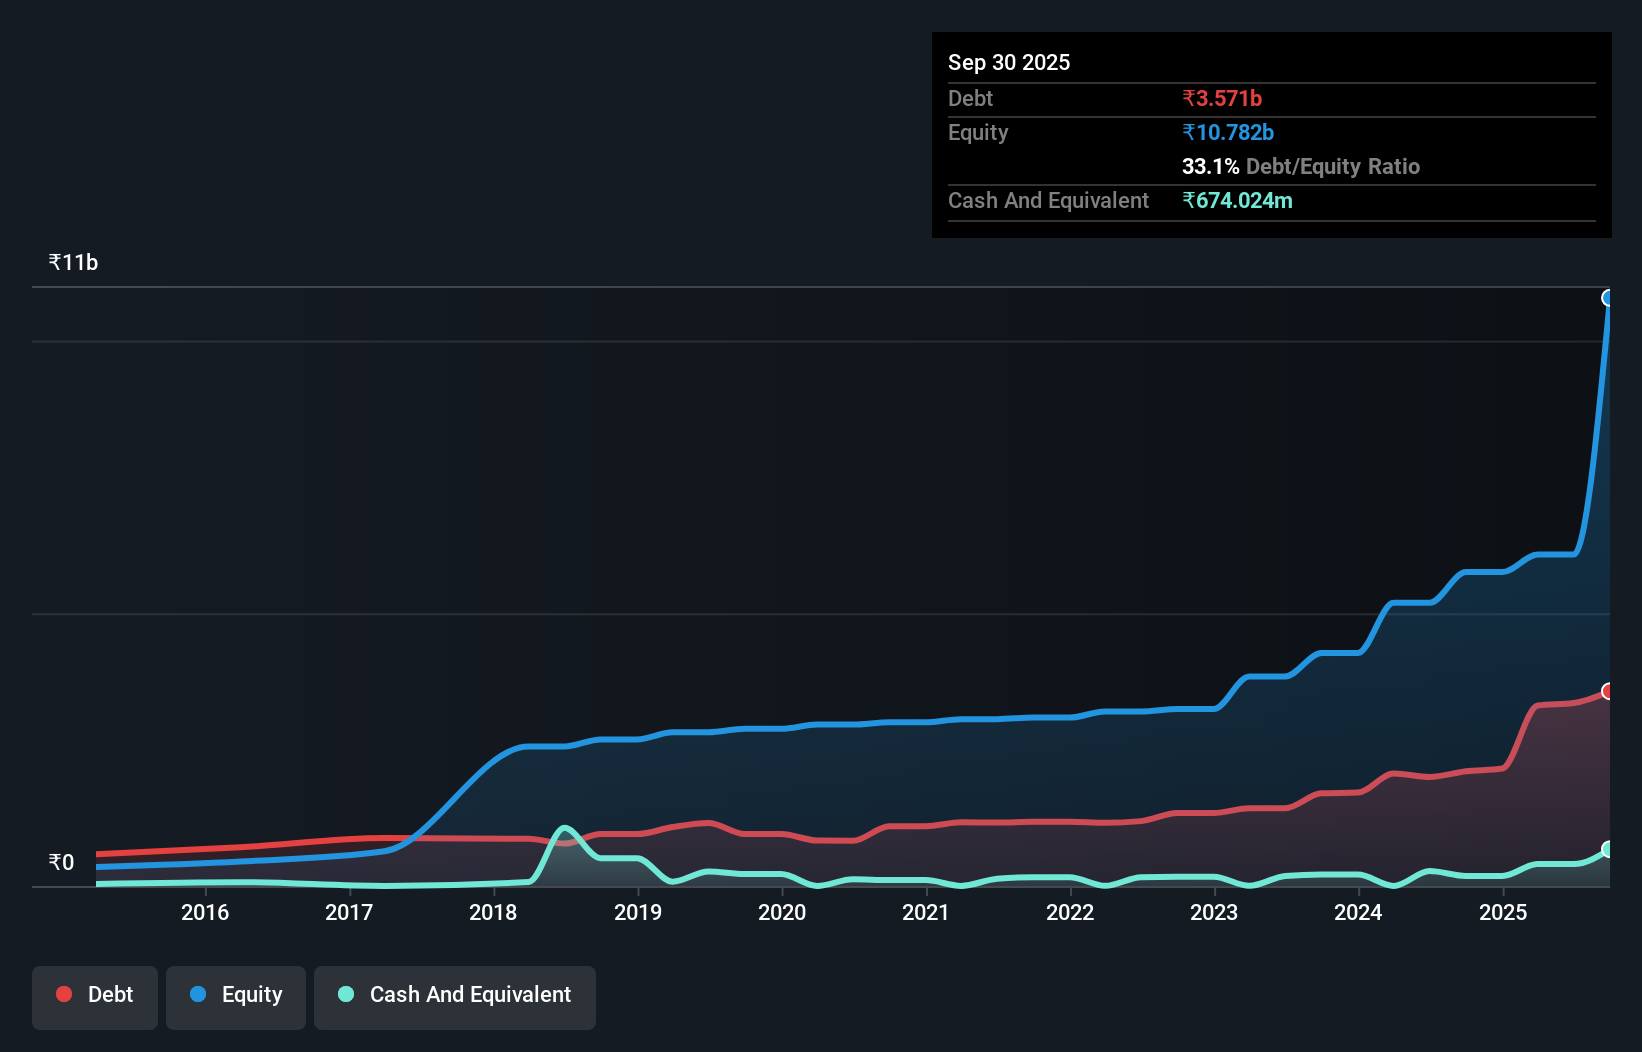Select the red Debt endpoint marker on chart
Viewport: 1642px width, 1052px height.
click(x=1608, y=691)
